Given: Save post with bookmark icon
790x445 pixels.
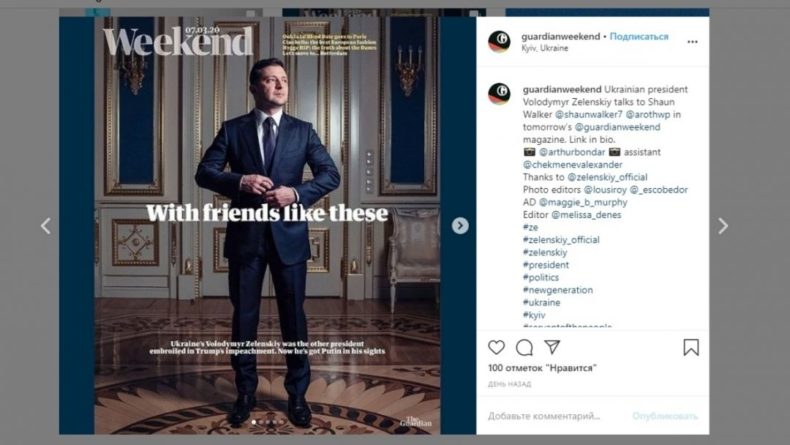Looking at the screenshot, I should pyautogui.click(x=691, y=348).
